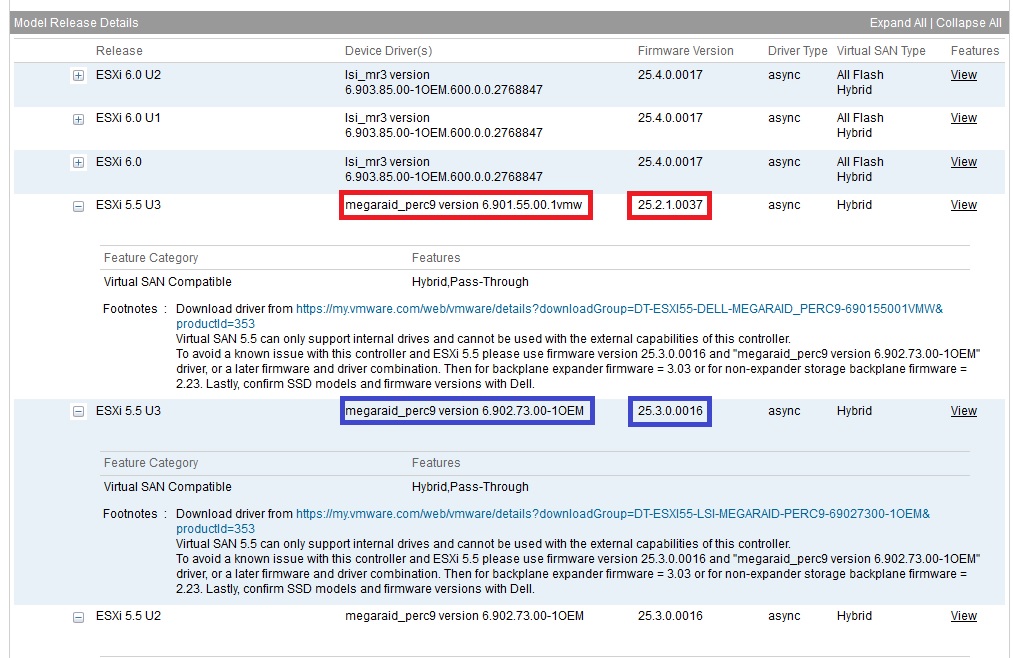The height and width of the screenshot is (658, 1013).
Task: Click Model Release Details header title
Action: coord(76,23)
